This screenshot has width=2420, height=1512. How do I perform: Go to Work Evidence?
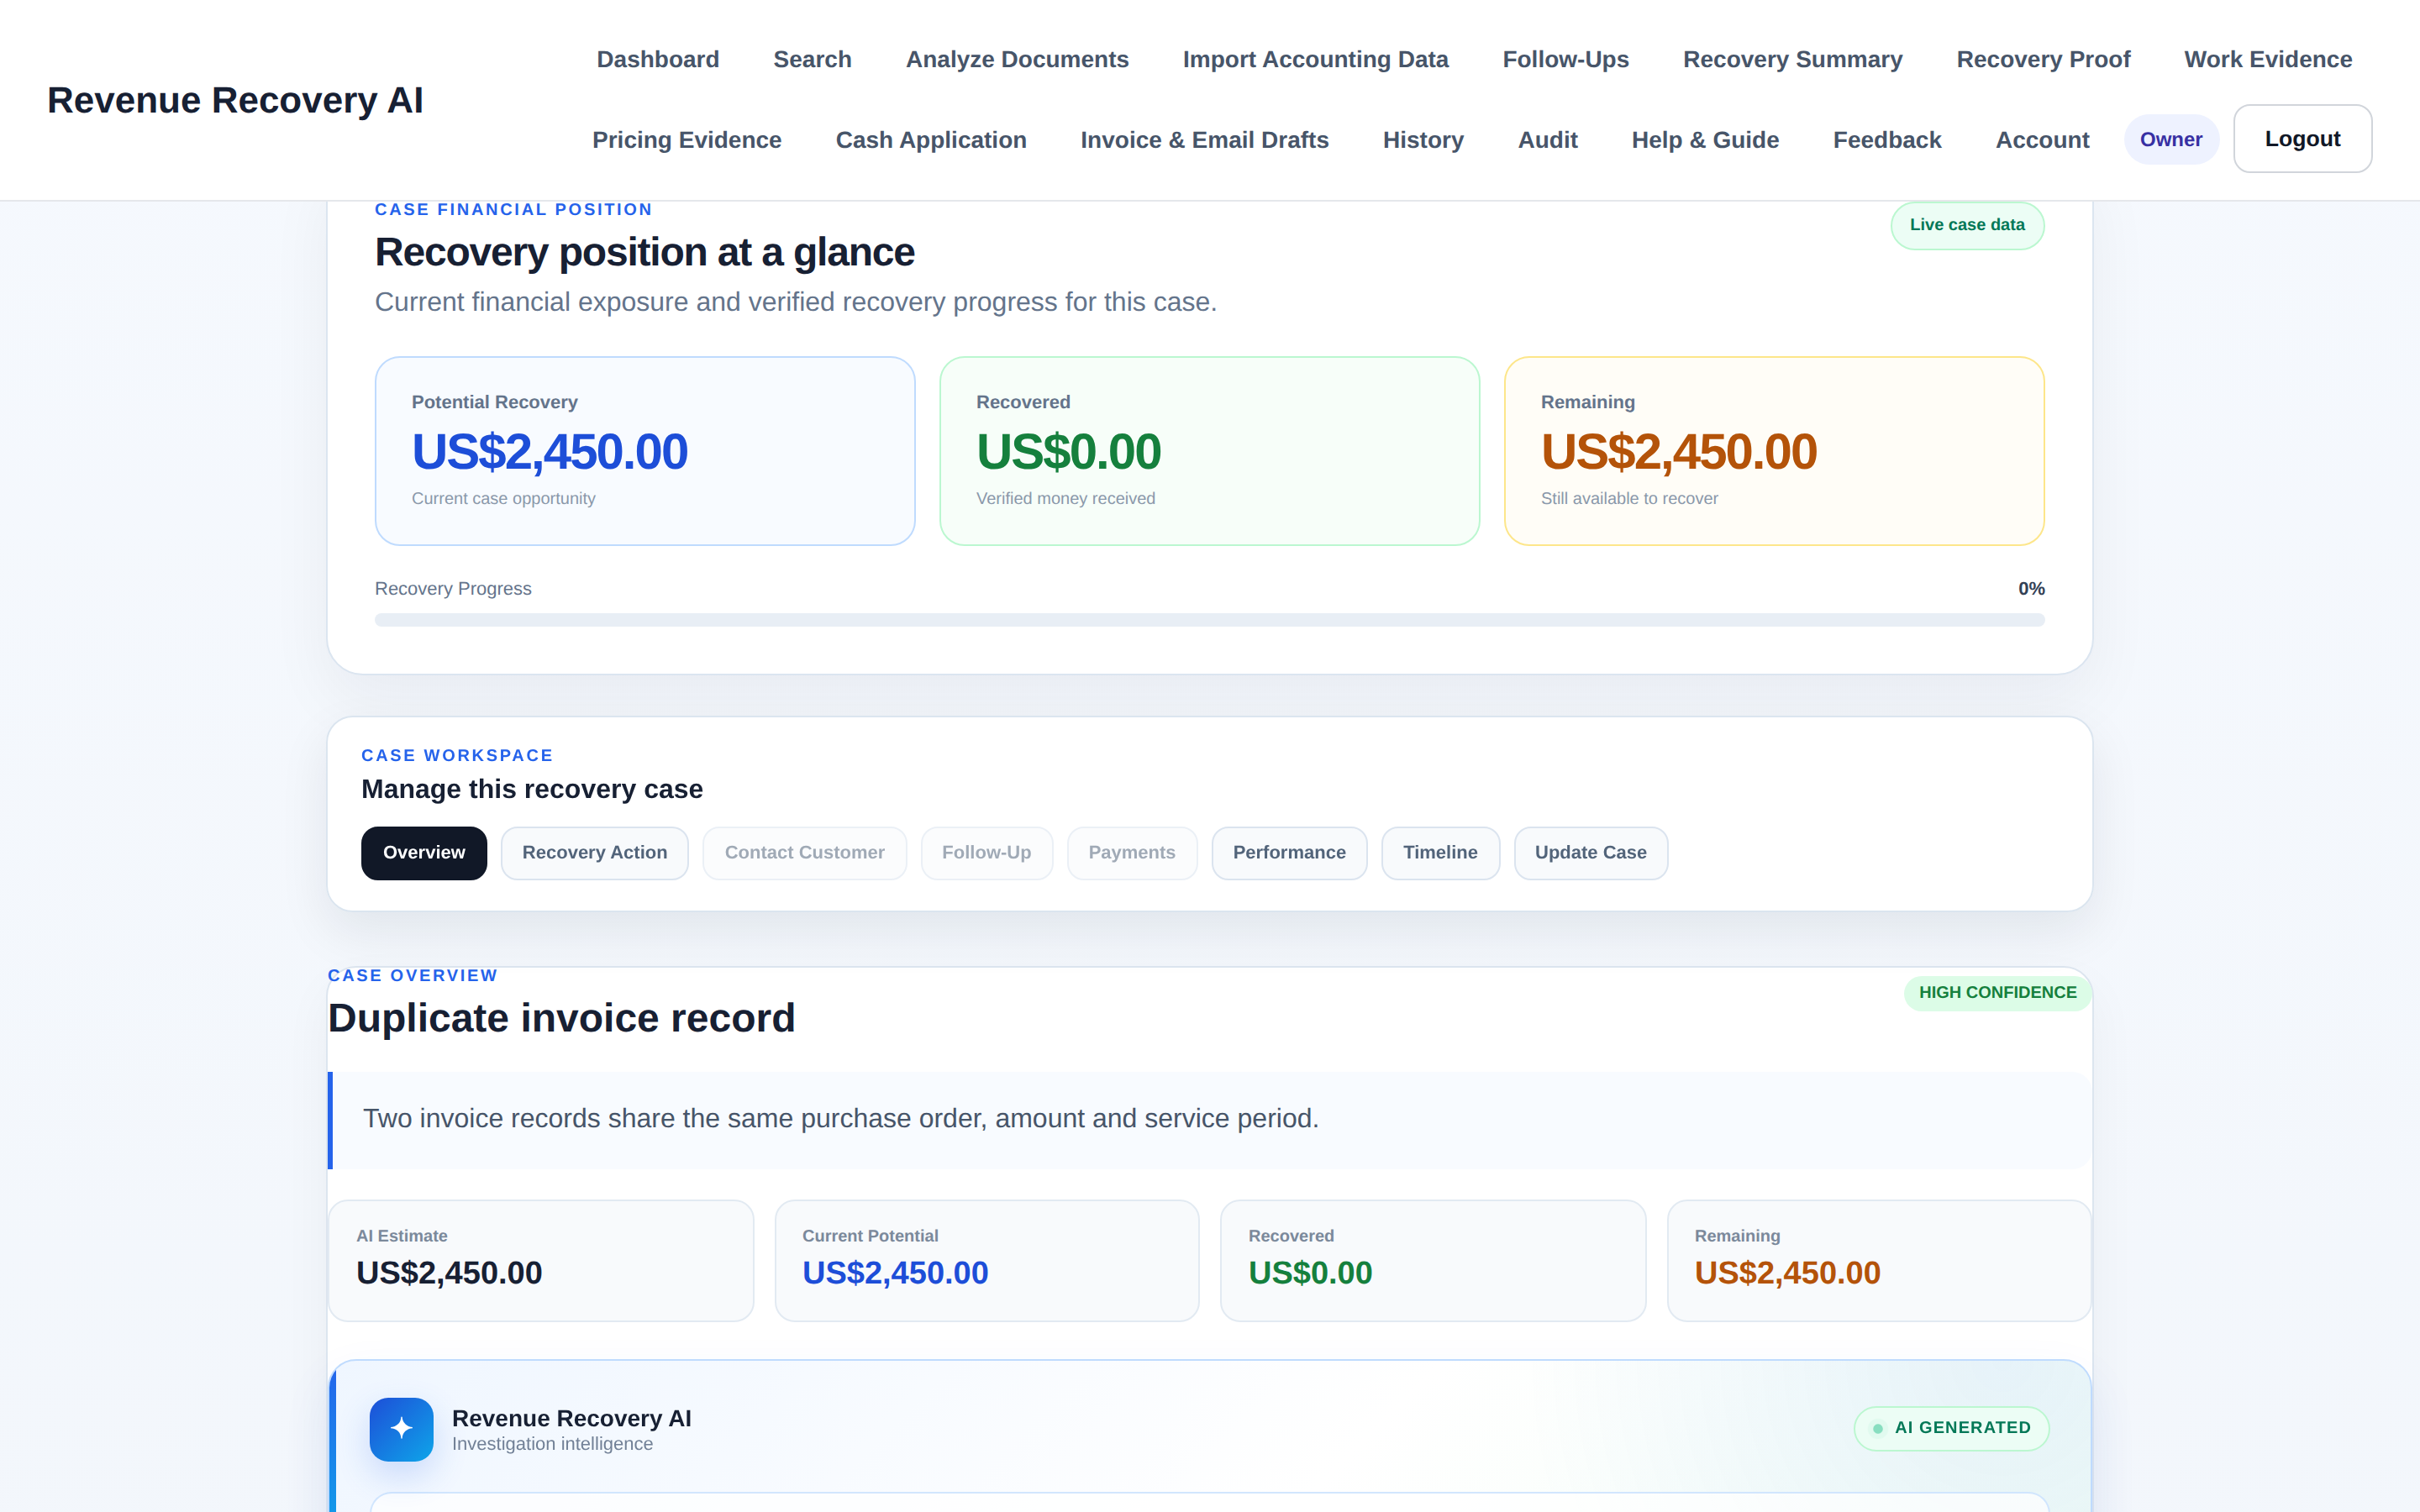(2268, 59)
